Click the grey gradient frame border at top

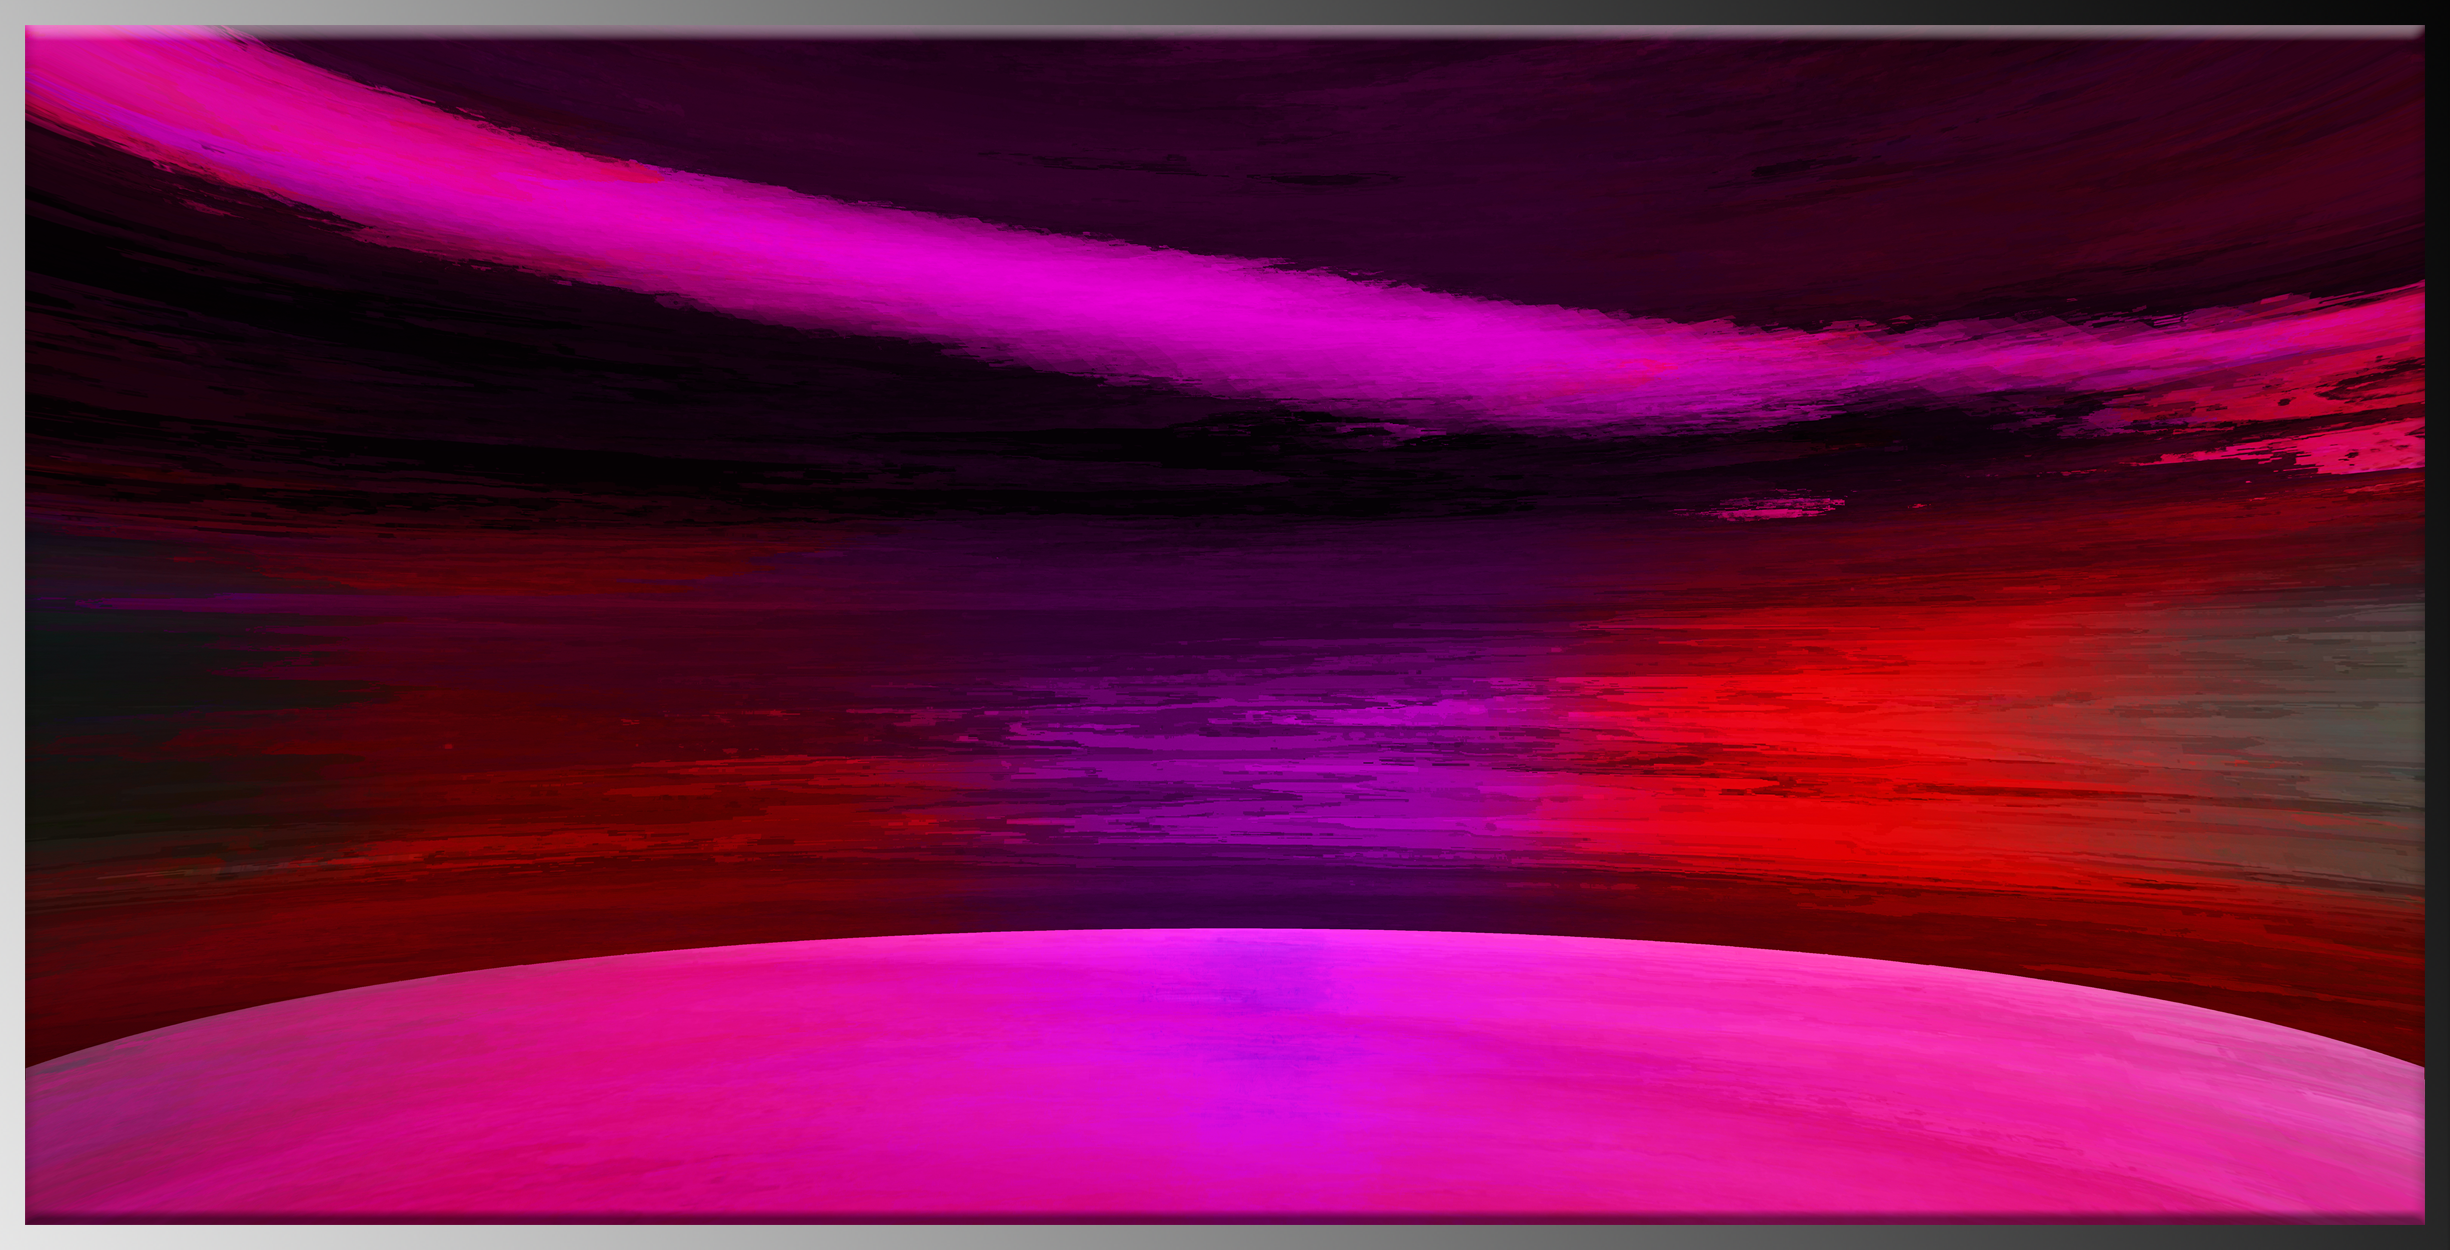pos(1225,12)
